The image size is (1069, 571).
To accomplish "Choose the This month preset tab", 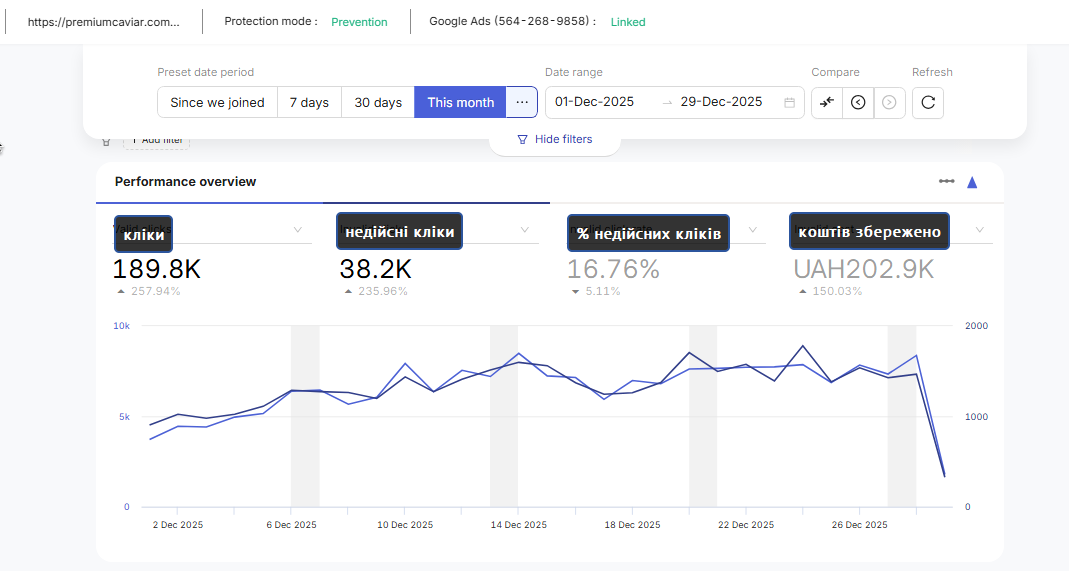I will 460,102.
